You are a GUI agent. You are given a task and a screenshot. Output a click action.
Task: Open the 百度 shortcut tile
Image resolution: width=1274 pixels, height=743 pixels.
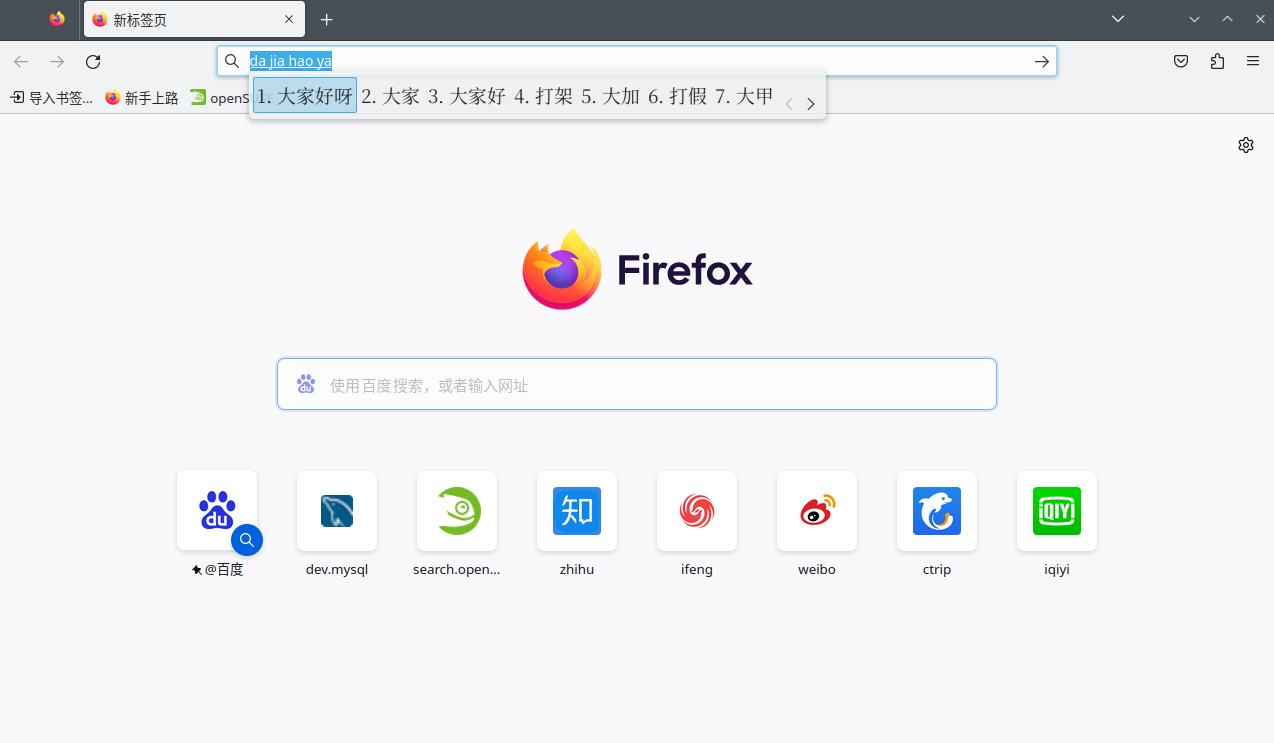217,511
